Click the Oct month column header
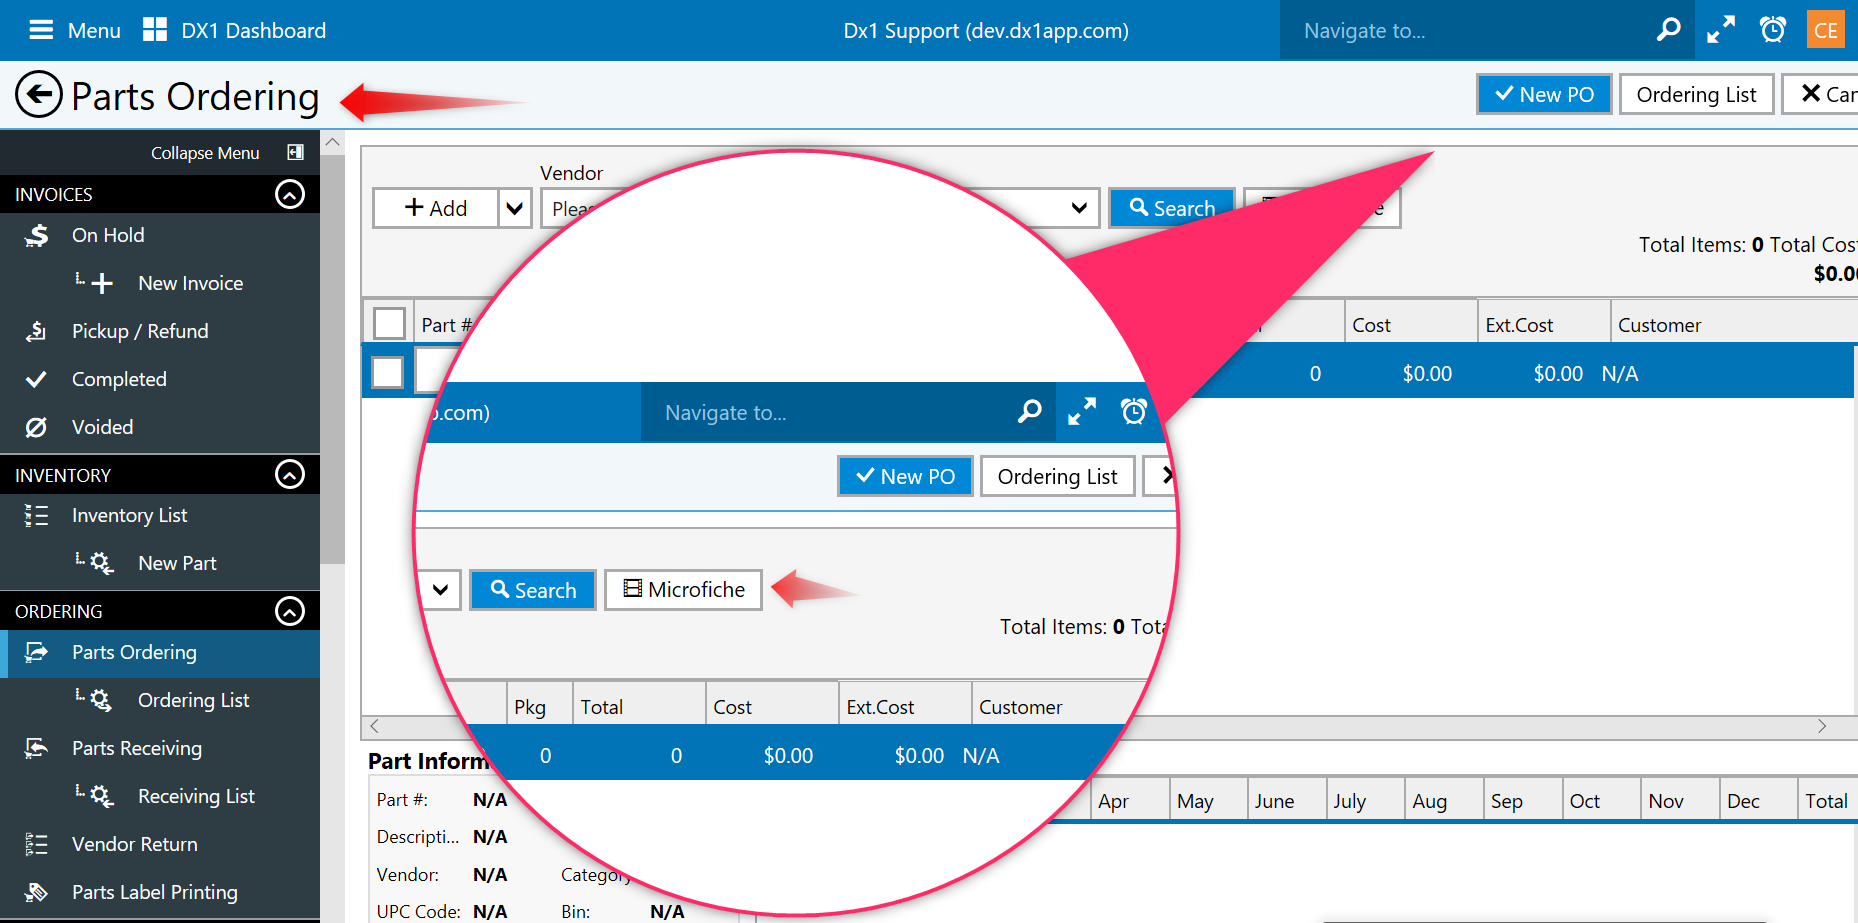 click(x=1600, y=800)
